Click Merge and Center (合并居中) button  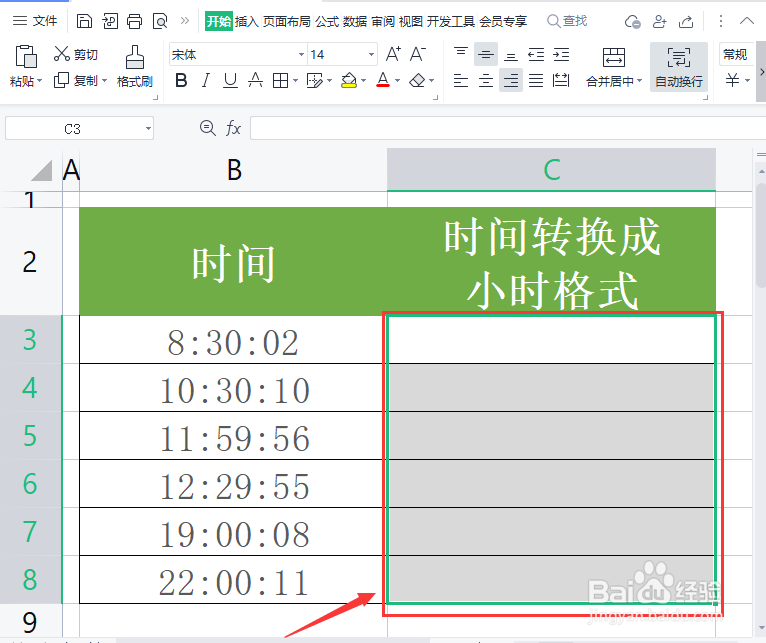pos(614,67)
